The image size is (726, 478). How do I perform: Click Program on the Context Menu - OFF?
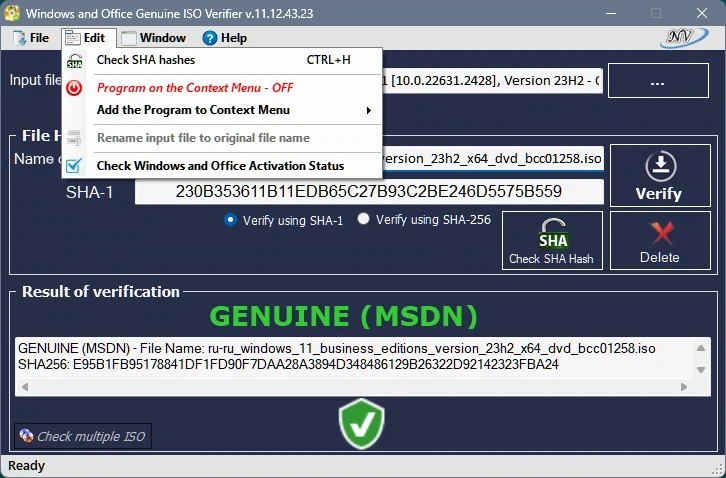222,88
